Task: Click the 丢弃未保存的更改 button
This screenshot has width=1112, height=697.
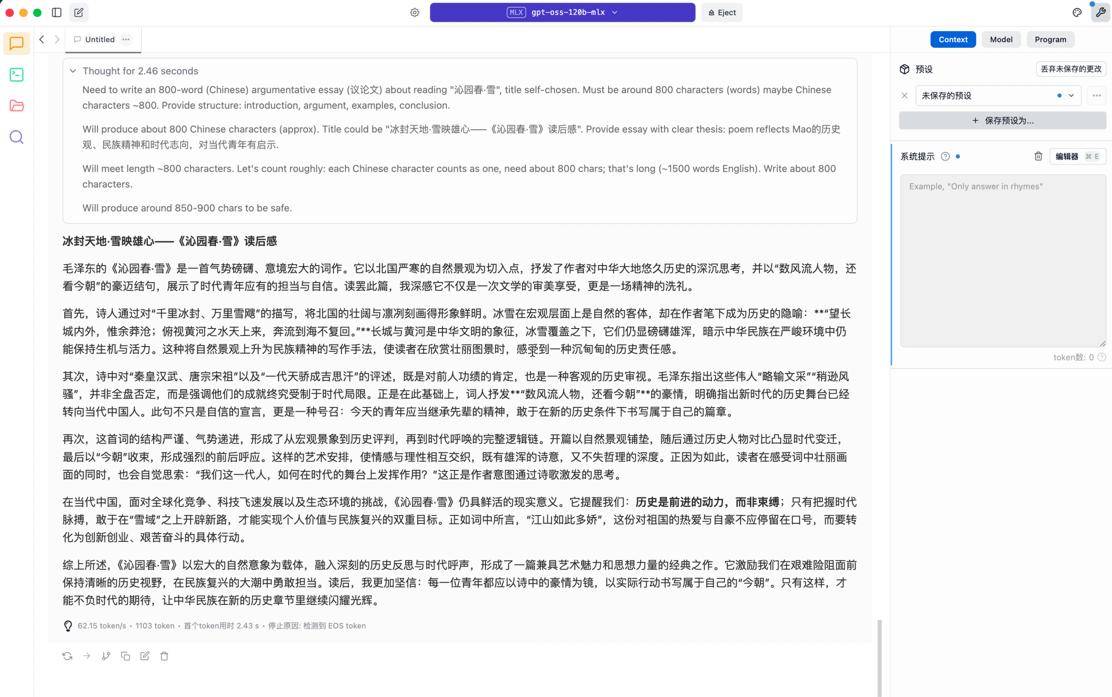Action: (1070, 69)
